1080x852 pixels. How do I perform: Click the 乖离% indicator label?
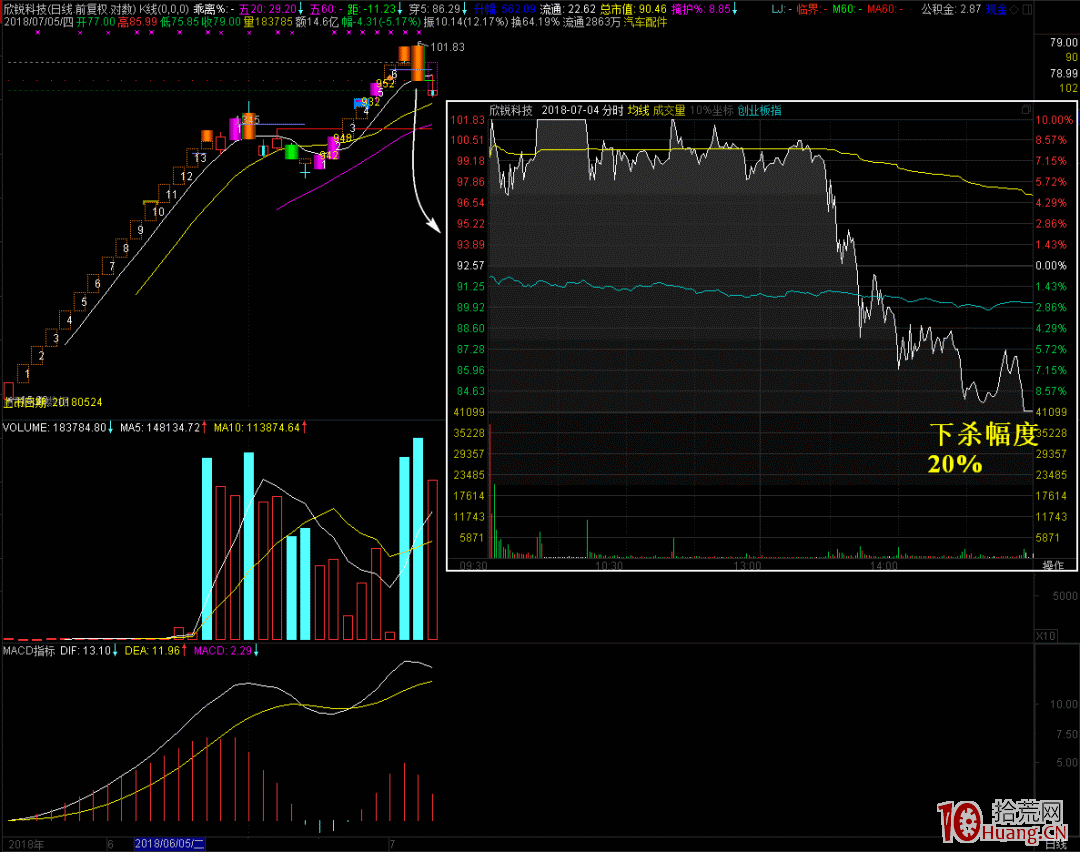(x=214, y=10)
